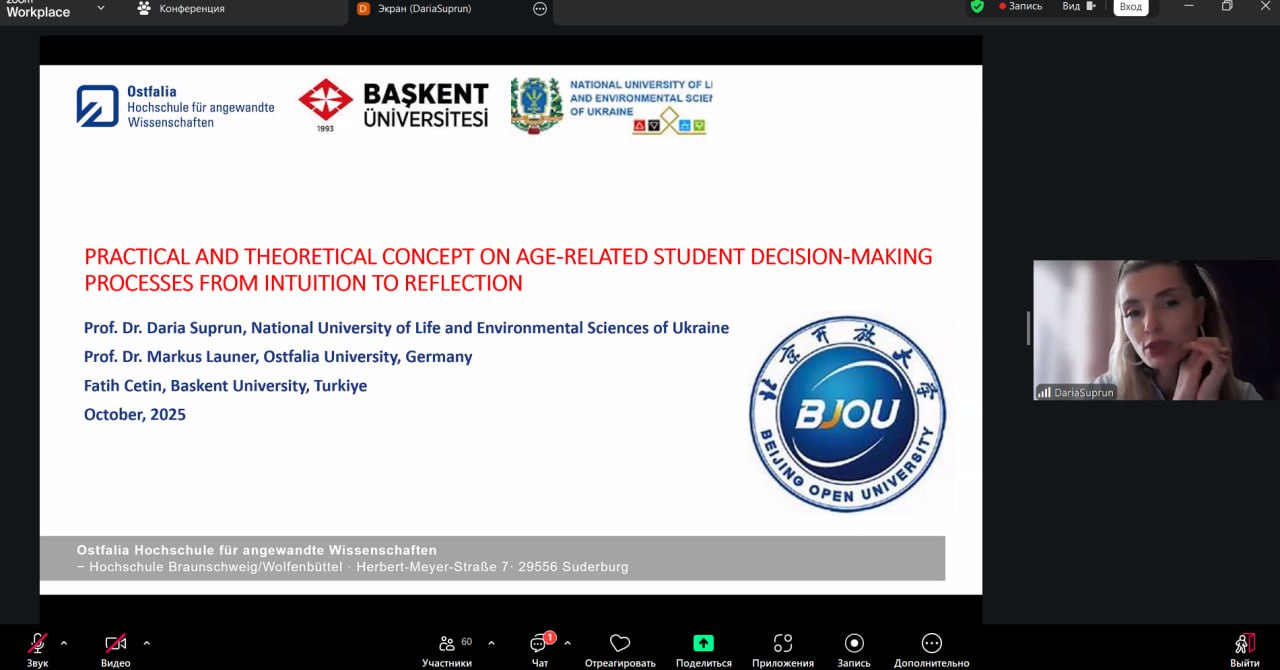Click the Вход sign-in button
This screenshot has height=670, width=1280.
[1130, 7]
